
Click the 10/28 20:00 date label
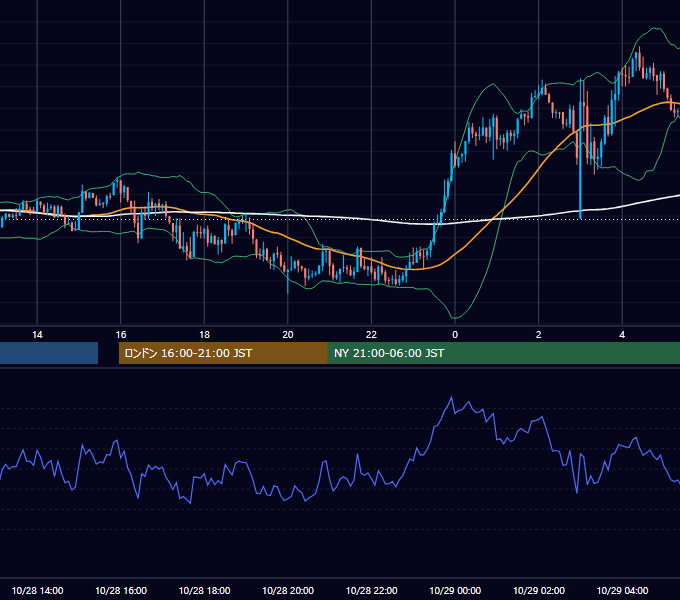pos(288,590)
